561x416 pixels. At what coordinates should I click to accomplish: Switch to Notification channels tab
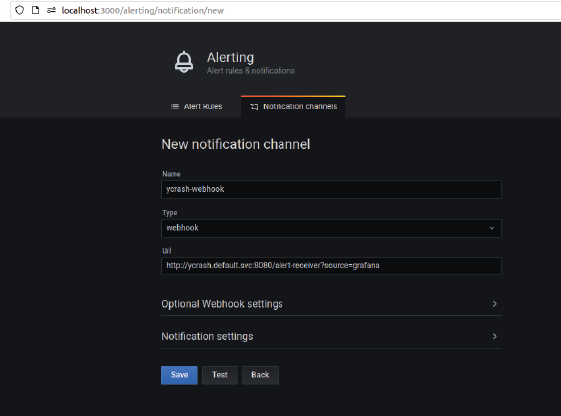[x=293, y=106]
